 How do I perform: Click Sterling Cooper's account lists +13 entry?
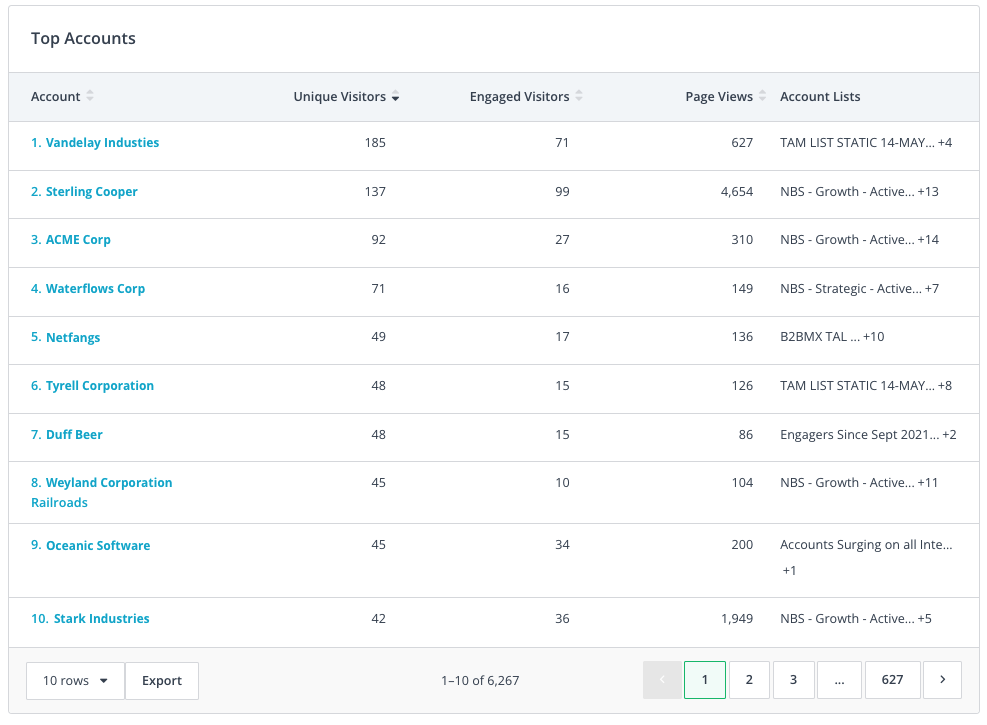(859, 192)
